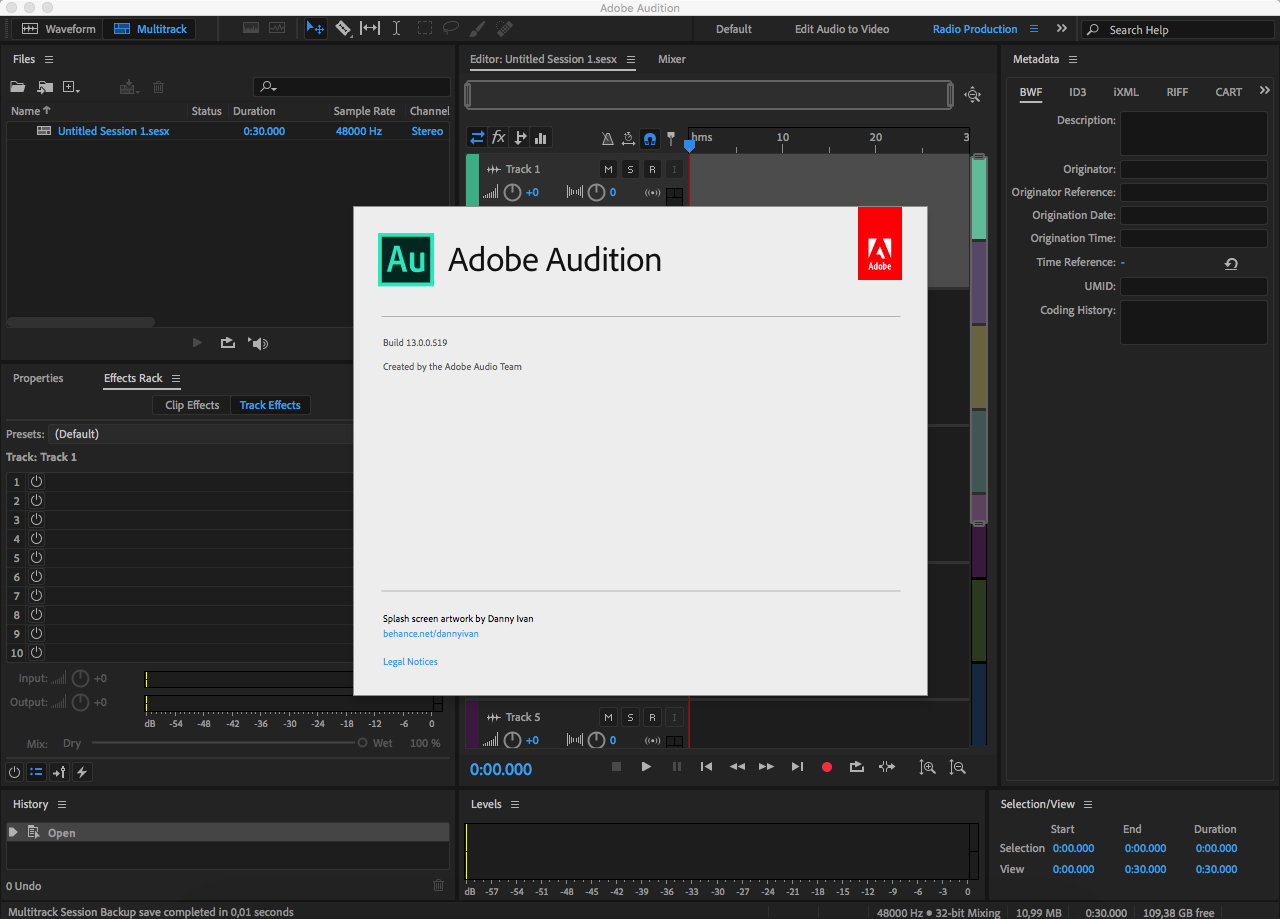This screenshot has height=919, width=1280.
Task: Click the zoom navigator icon by overview bar
Action: (x=972, y=95)
